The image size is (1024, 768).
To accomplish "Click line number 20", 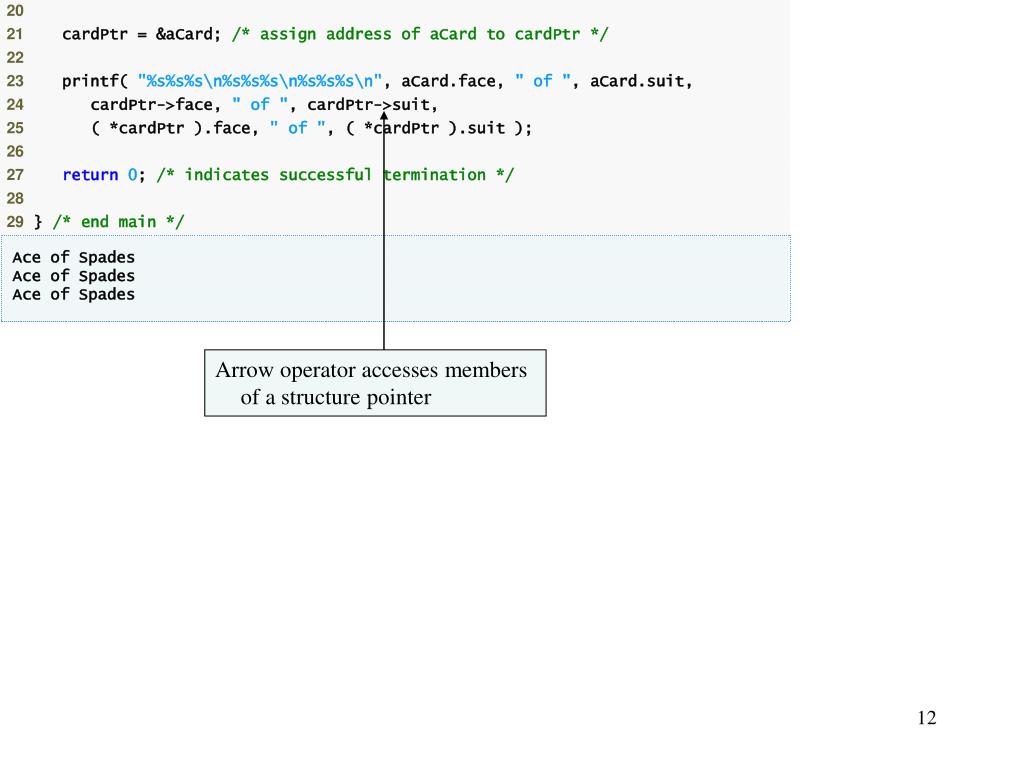I will (15, 10).
